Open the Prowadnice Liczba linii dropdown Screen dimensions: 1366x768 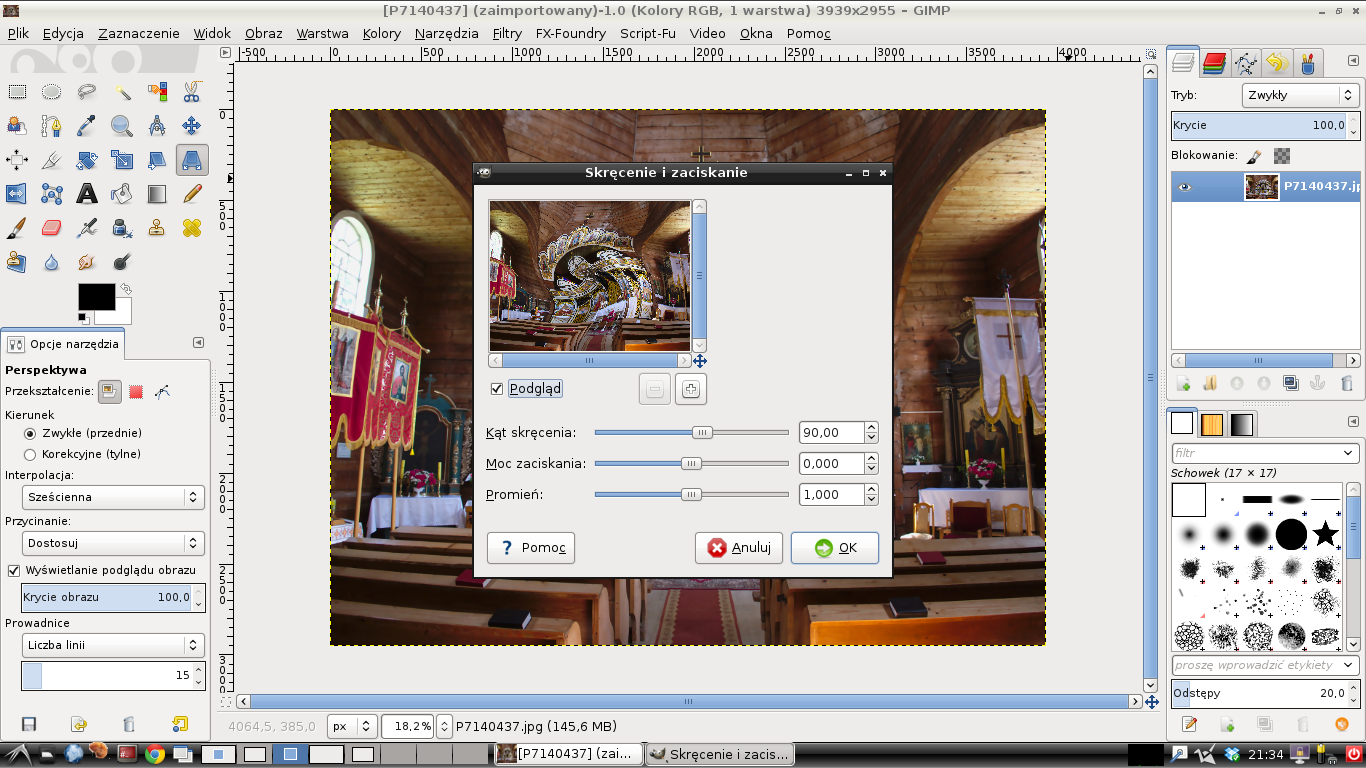click(113, 645)
